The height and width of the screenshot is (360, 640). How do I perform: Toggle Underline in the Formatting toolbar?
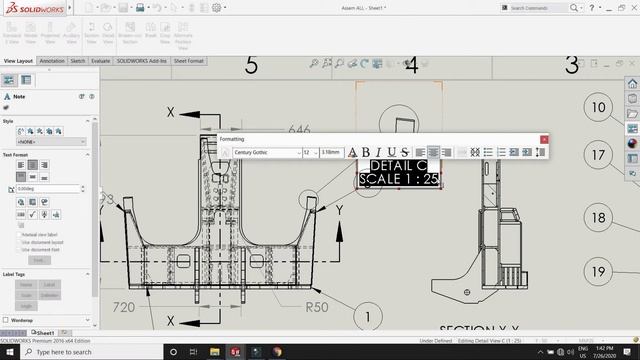(391, 152)
